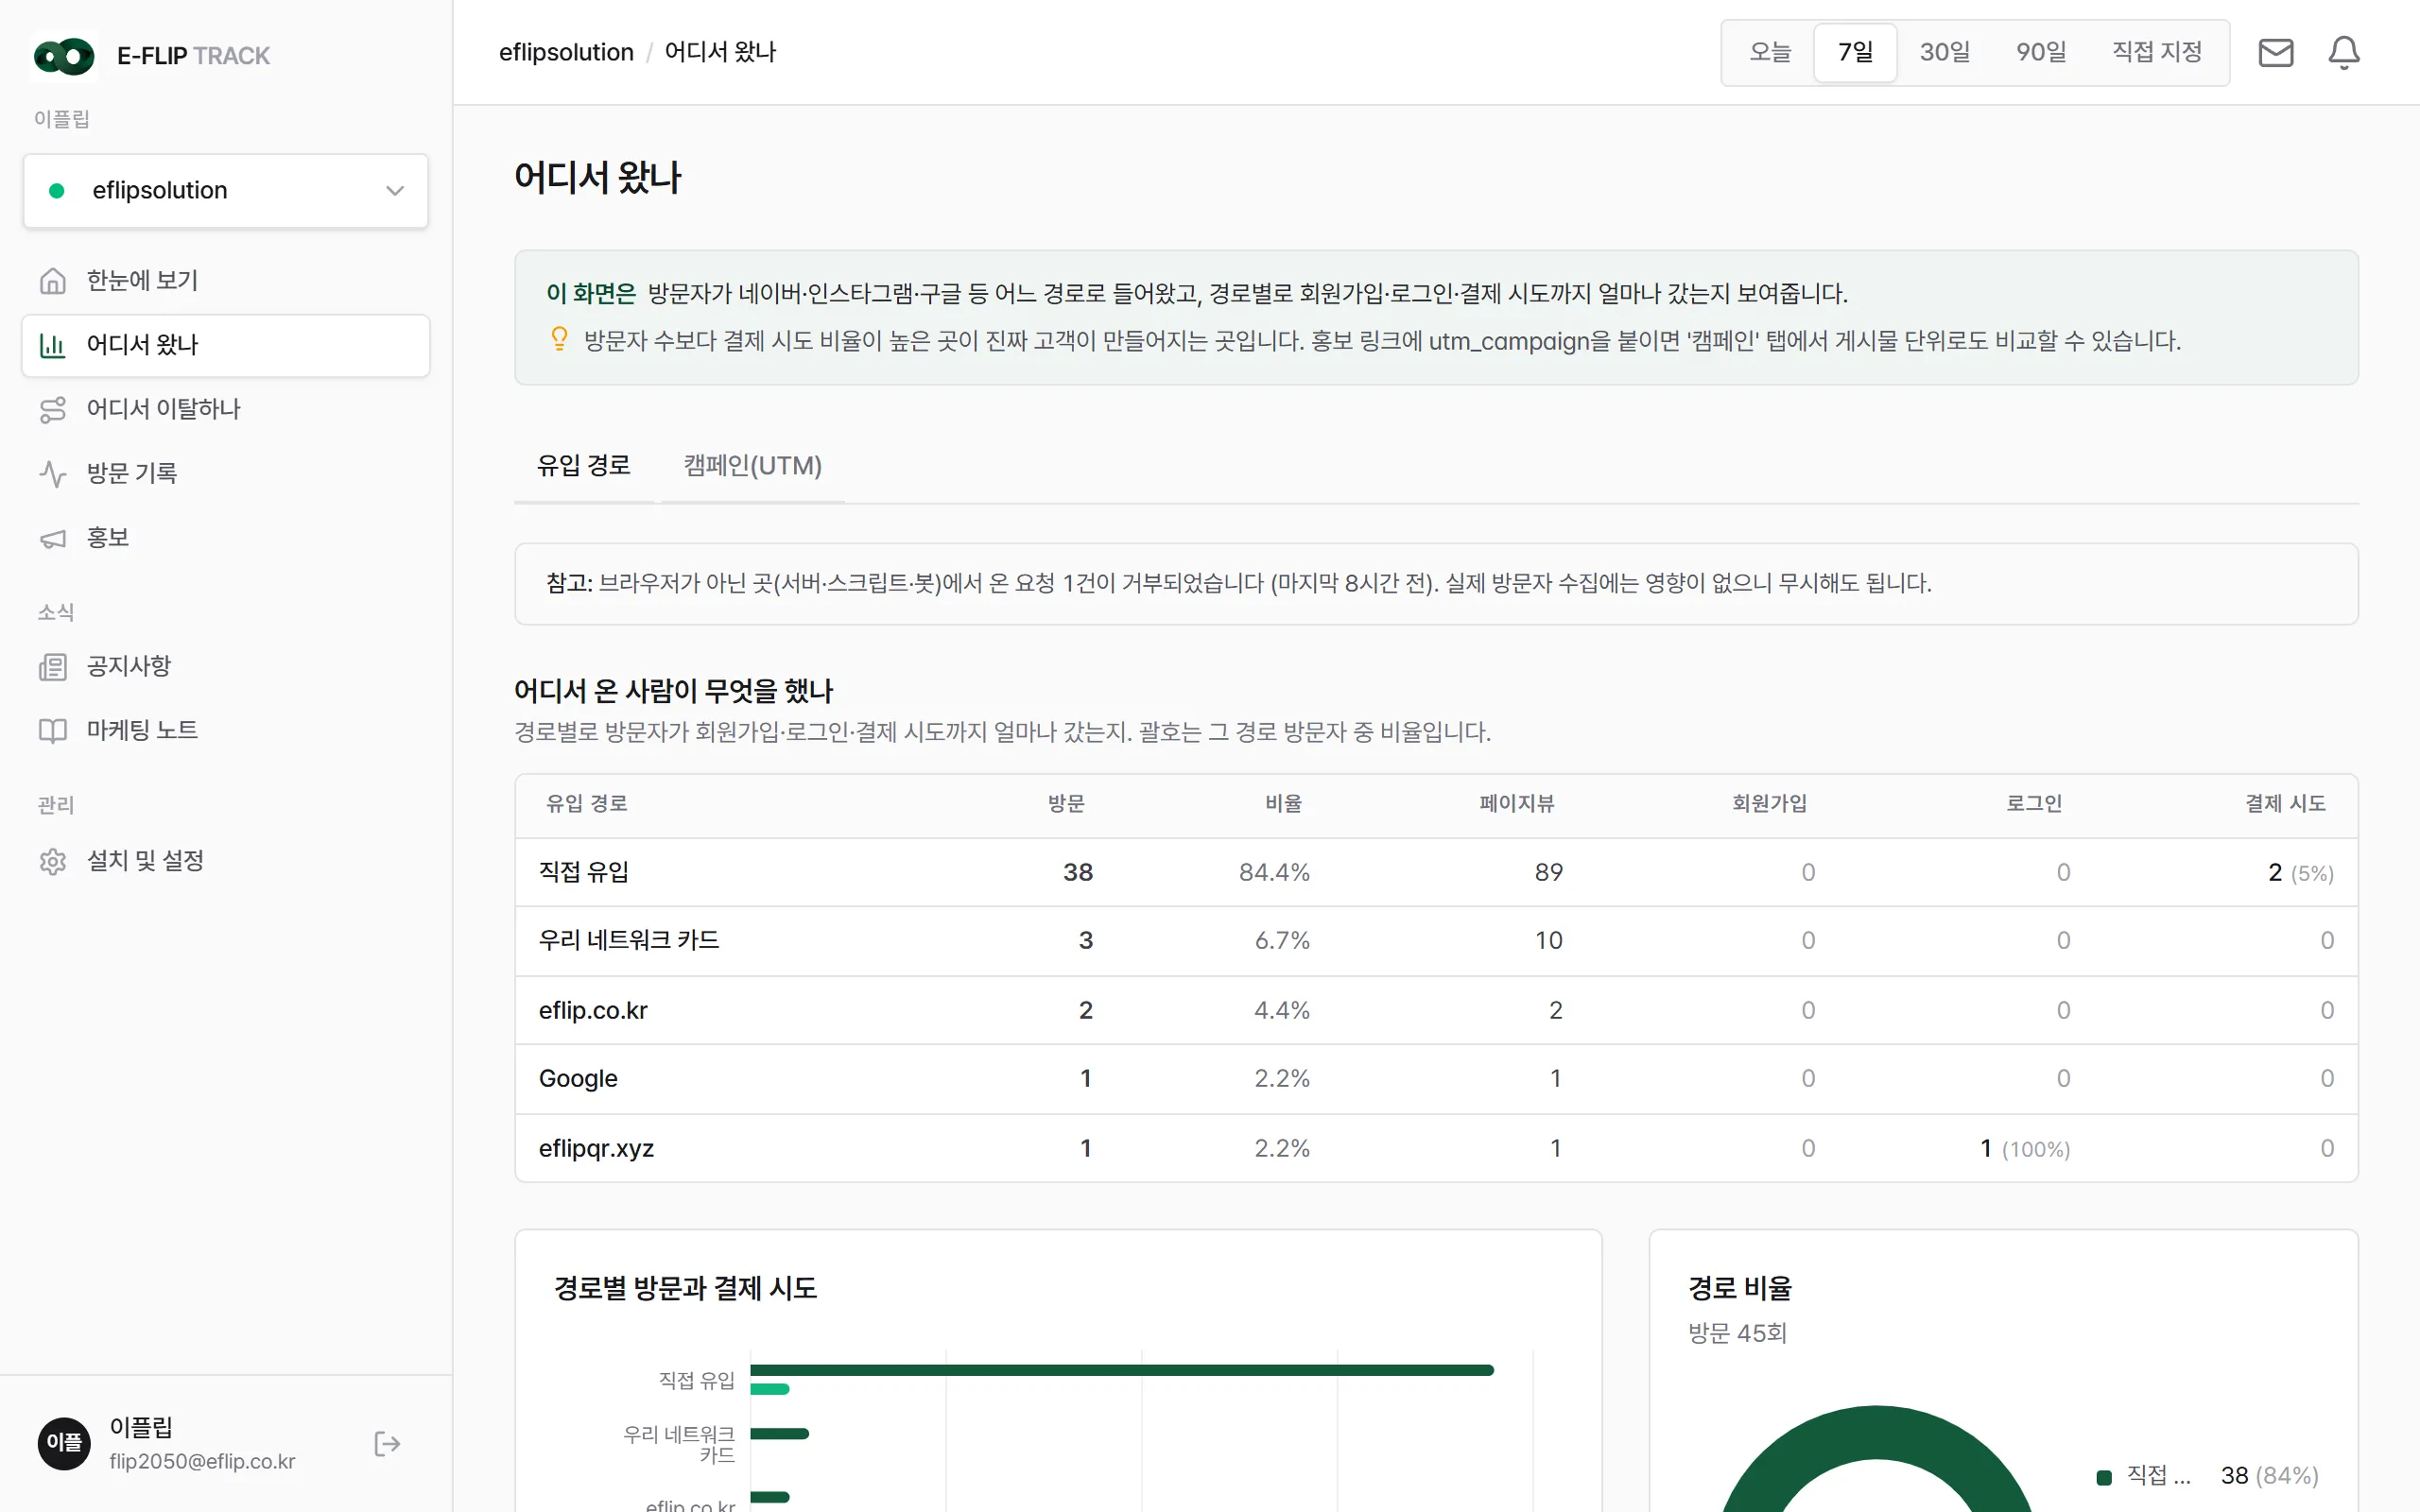Click the 직접 유입 row name
The image size is (2420, 1512).
584,872
